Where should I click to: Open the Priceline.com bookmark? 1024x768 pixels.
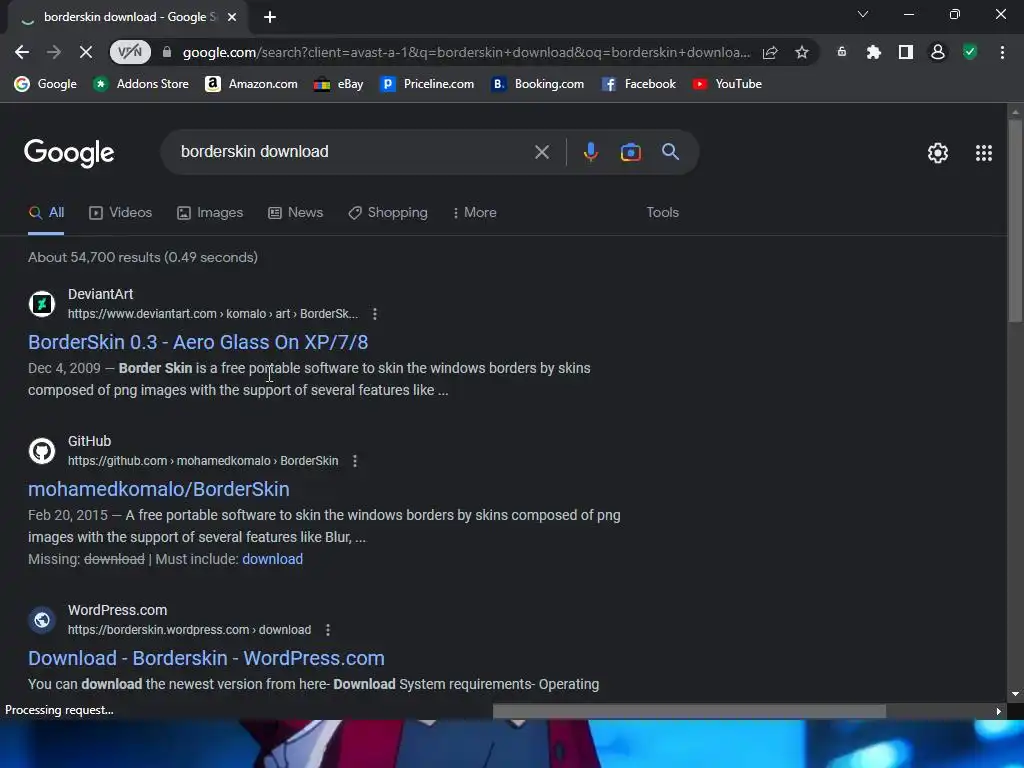point(428,84)
